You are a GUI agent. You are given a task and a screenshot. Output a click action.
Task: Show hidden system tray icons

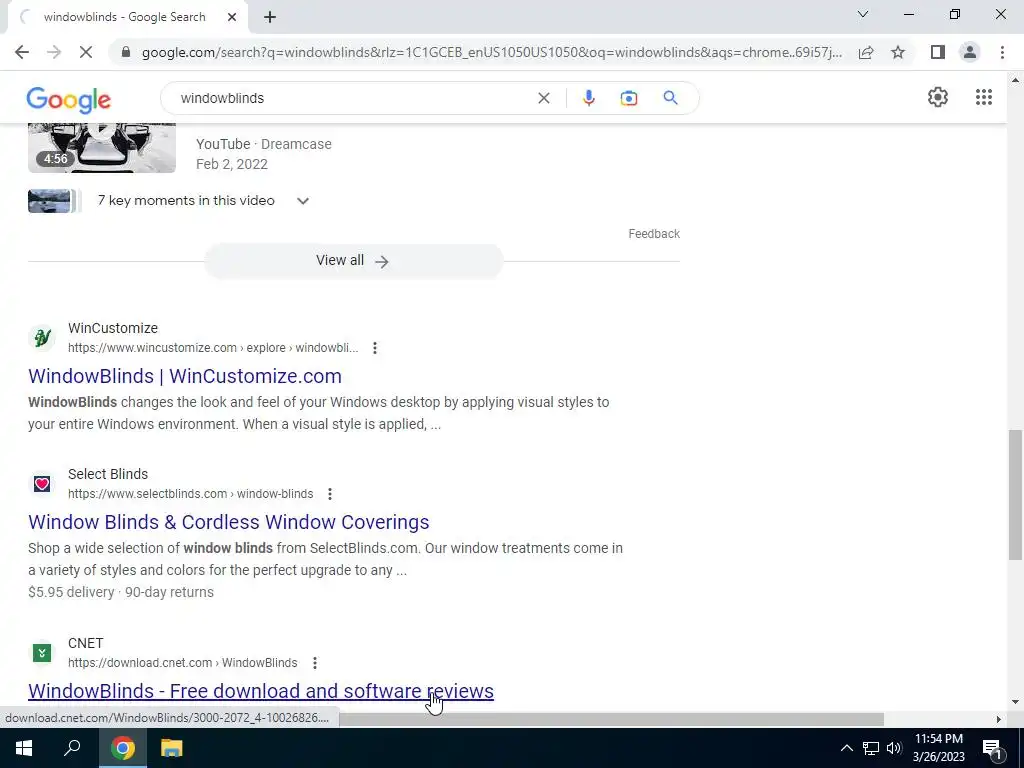846,748
